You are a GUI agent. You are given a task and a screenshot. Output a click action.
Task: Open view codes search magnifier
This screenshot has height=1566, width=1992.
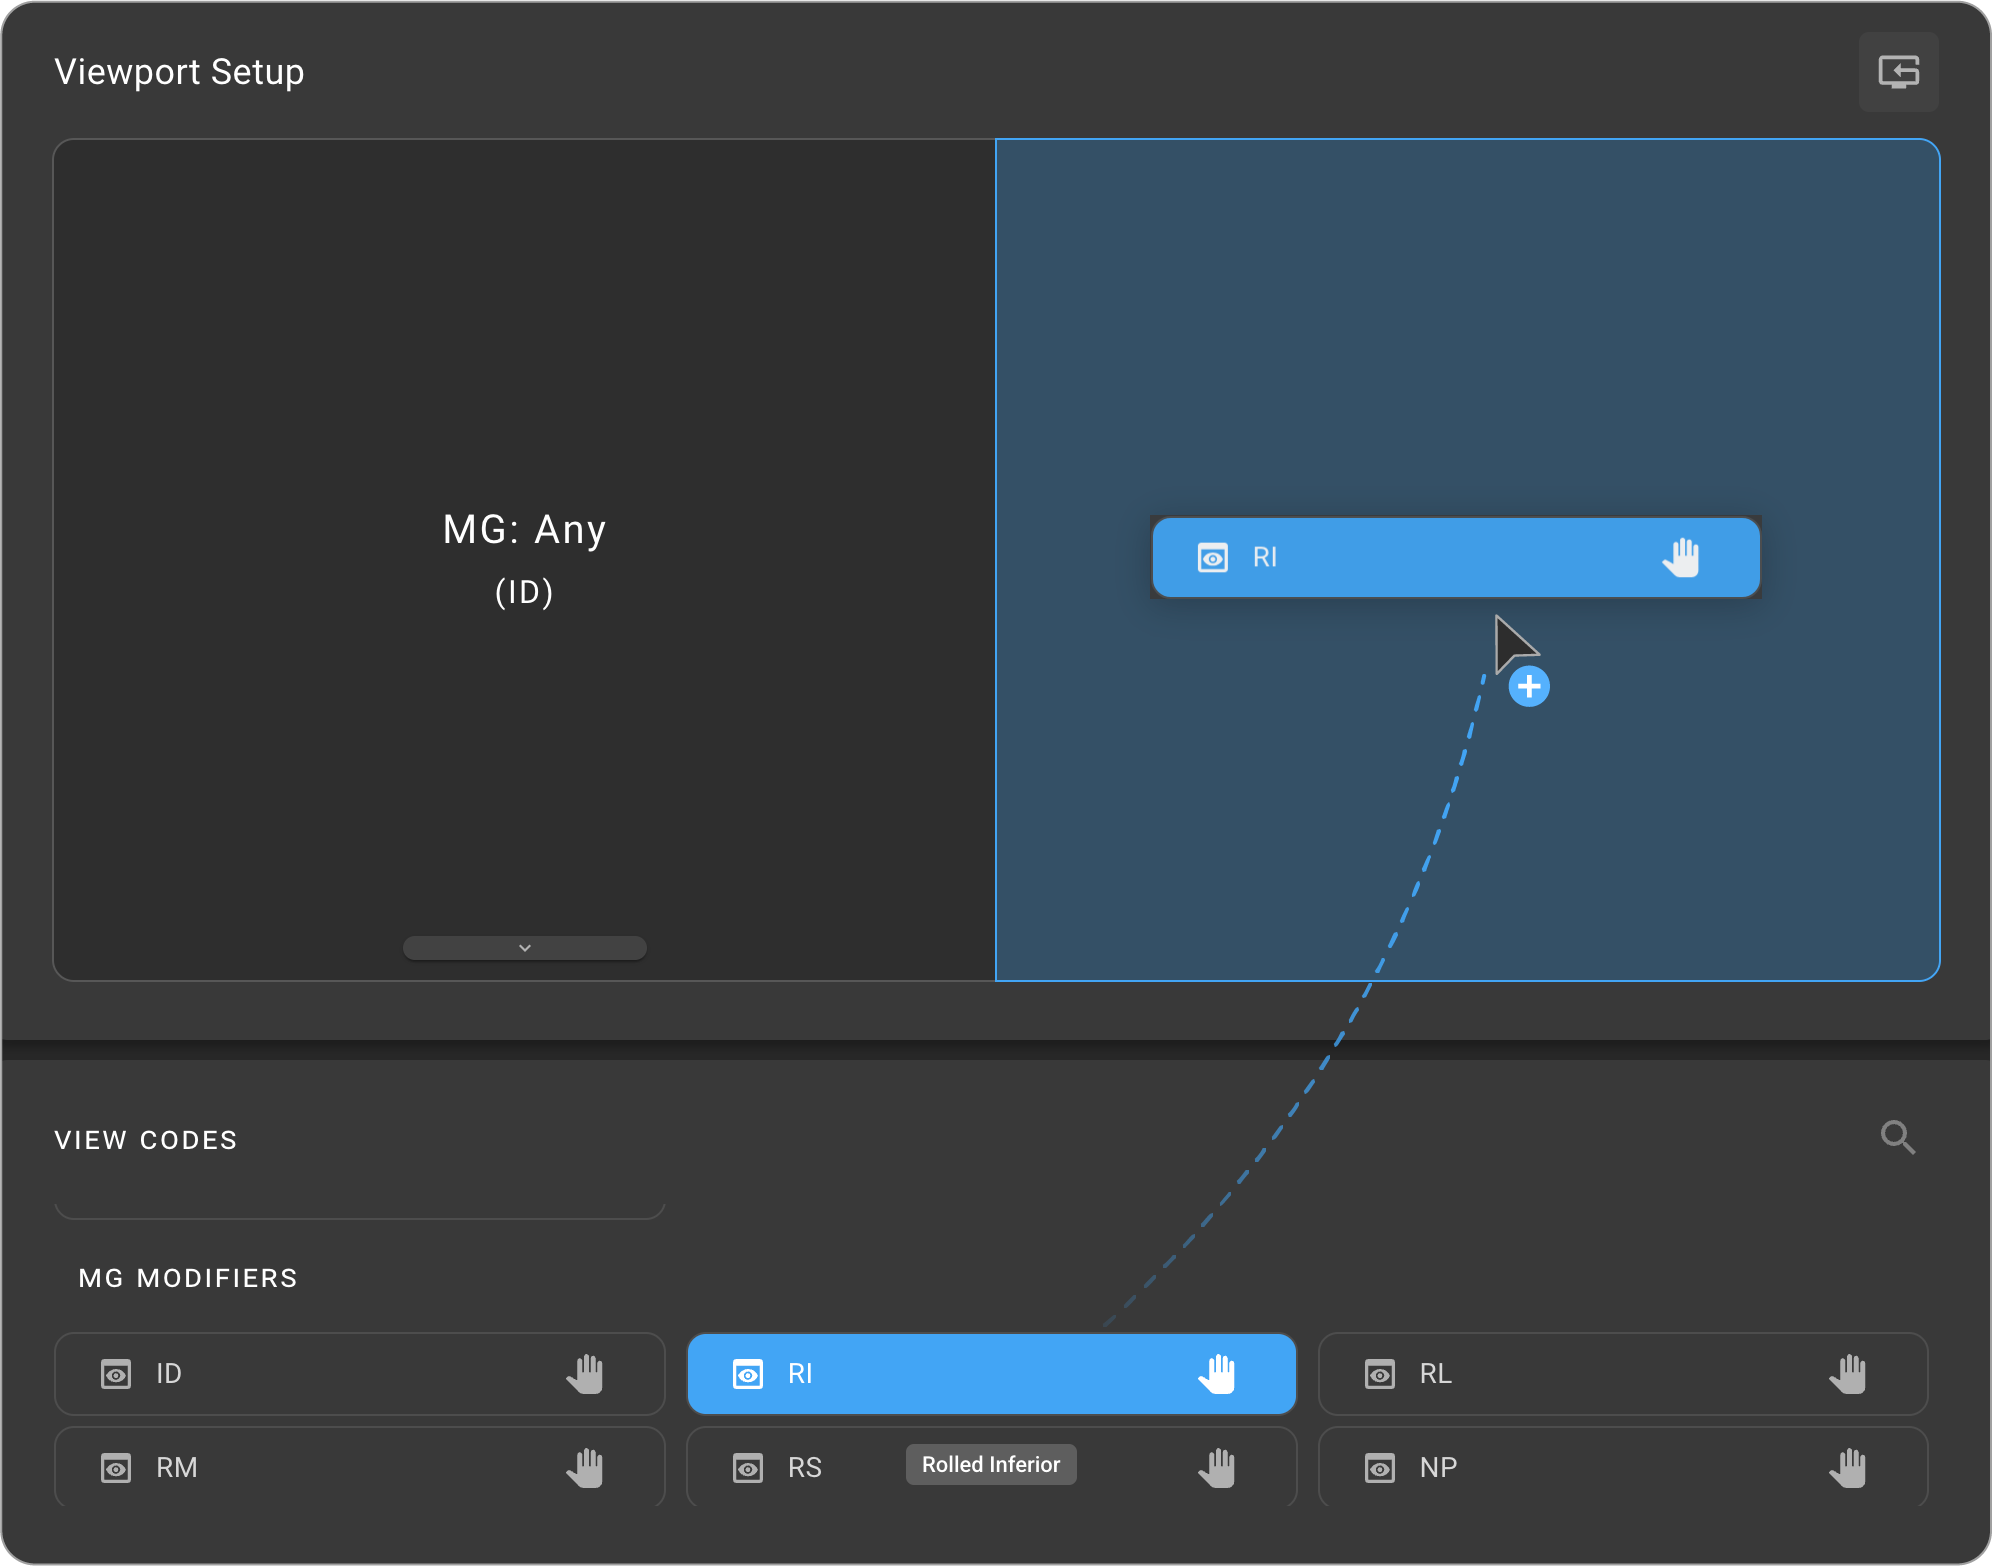(1897, 1137)
